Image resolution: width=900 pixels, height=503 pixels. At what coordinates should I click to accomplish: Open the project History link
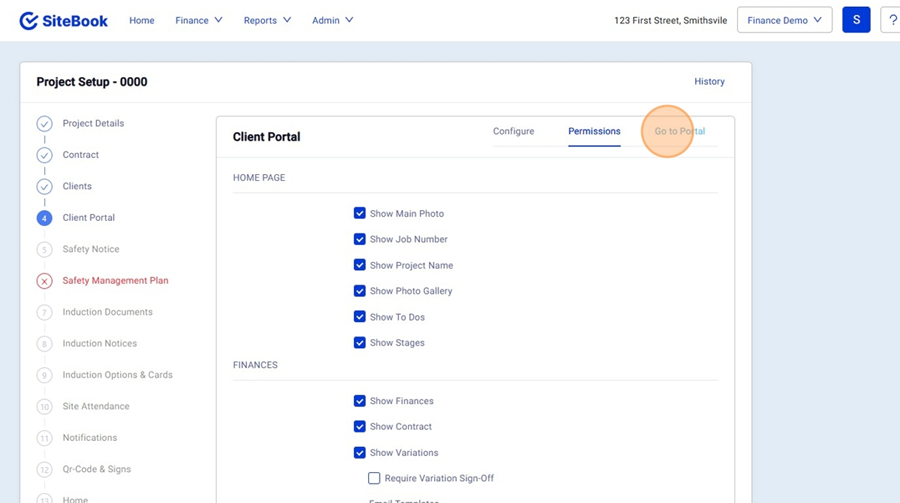pyautogui.click(x=709, y=82)
